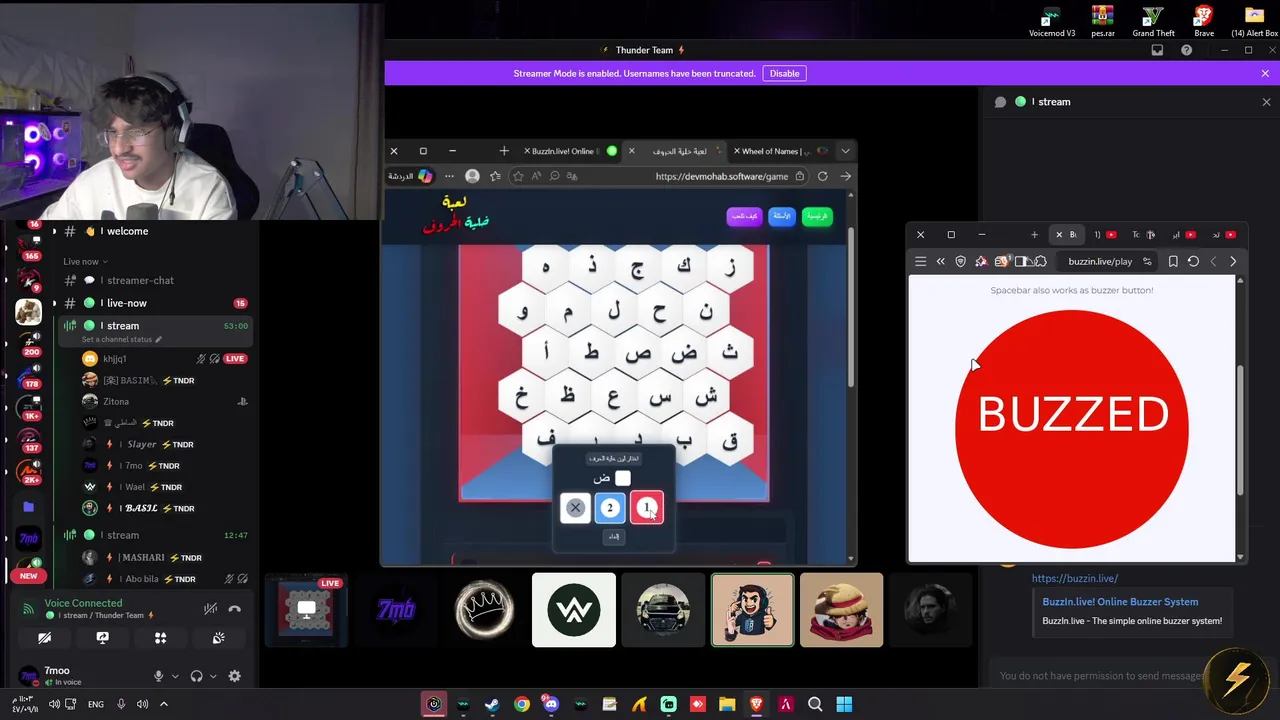Open the activities launcher in voice panel

(160, 638)
